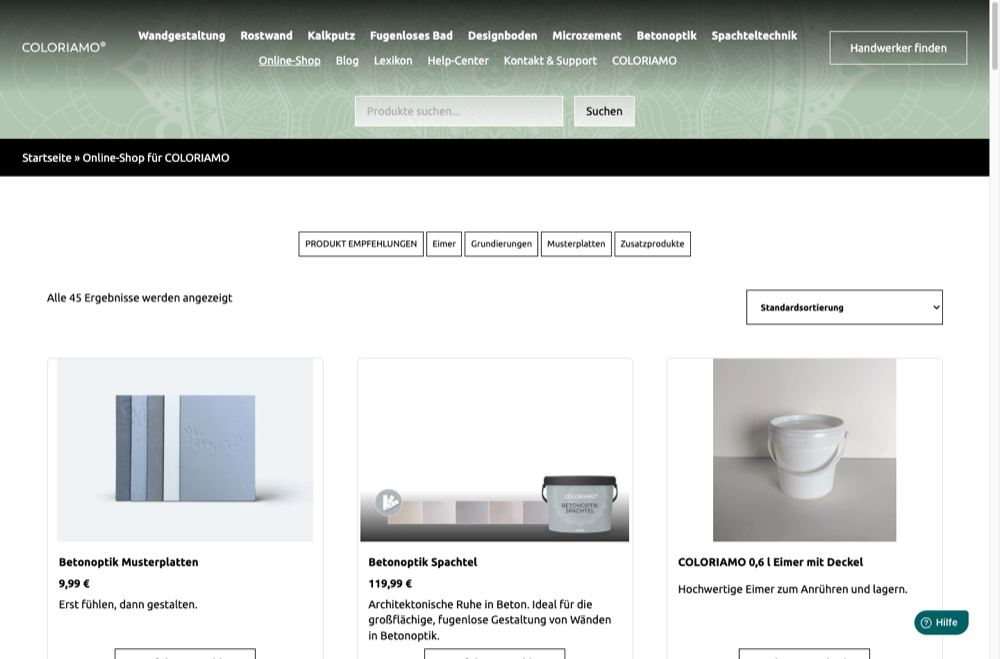The image size is (1000, 659).
Task: Click 'Alle 45 Ergebnisse werden angezeigt' text
Action: point(140,298)
